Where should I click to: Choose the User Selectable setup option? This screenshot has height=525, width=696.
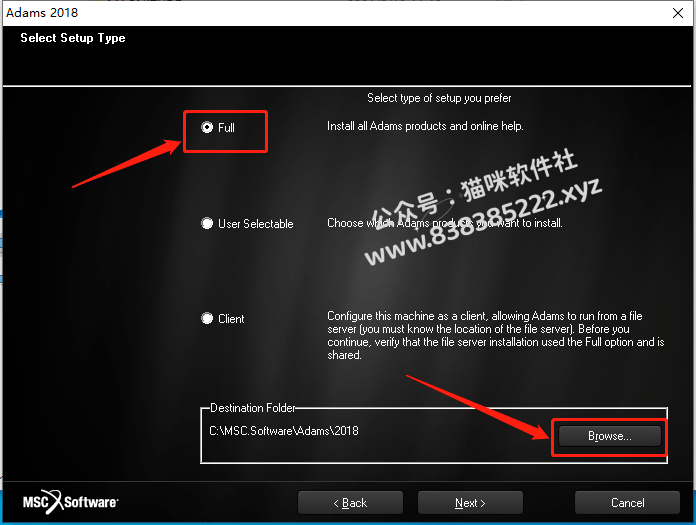pyautogui.click(x=207, y=223)
